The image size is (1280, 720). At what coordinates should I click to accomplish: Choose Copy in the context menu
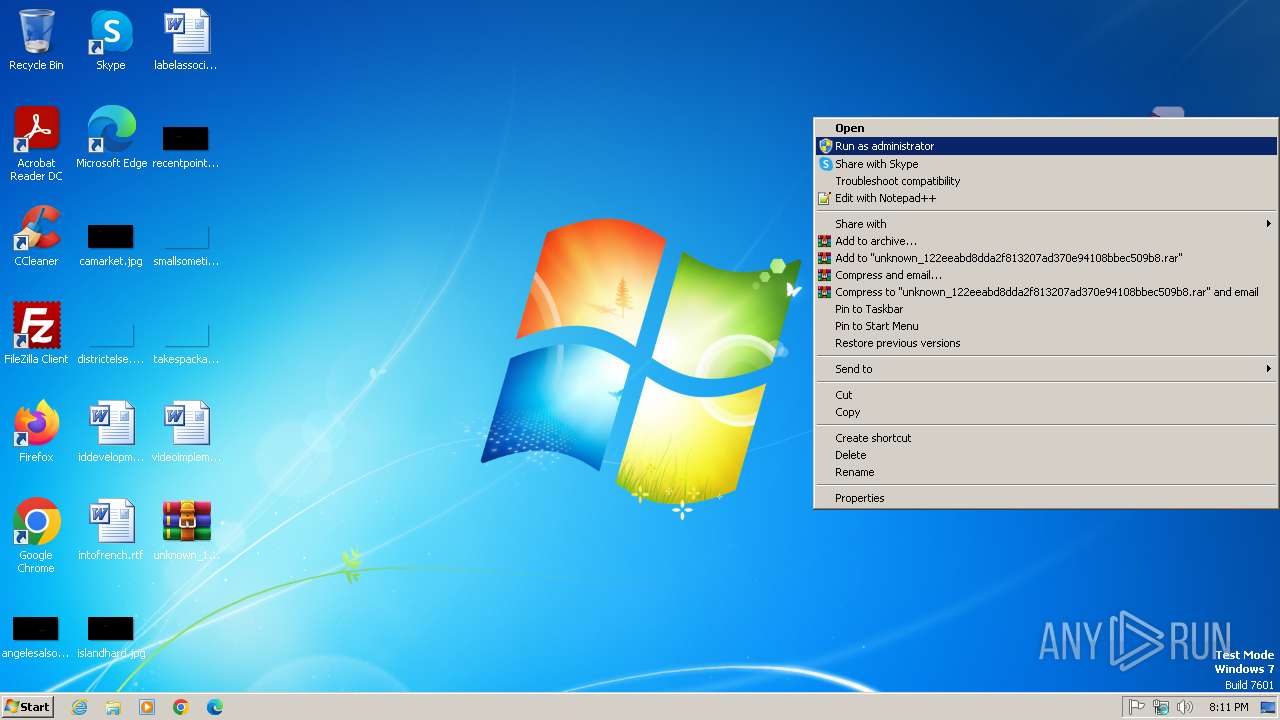pyautogui.click(x=1046, y=412)
